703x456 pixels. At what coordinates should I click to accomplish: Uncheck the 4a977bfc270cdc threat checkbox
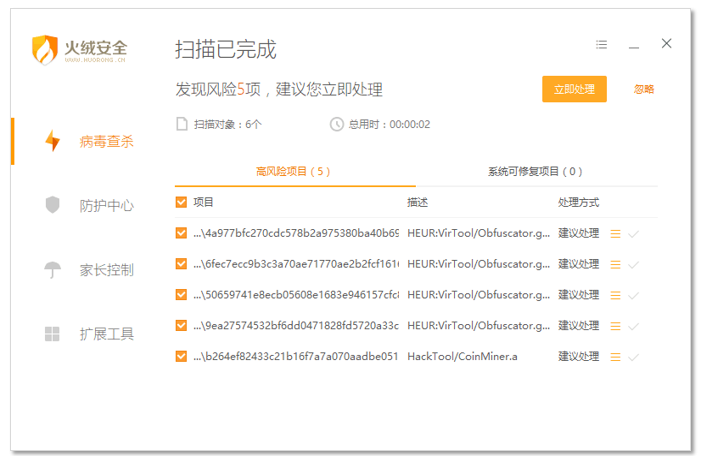[x=181, y=234]
